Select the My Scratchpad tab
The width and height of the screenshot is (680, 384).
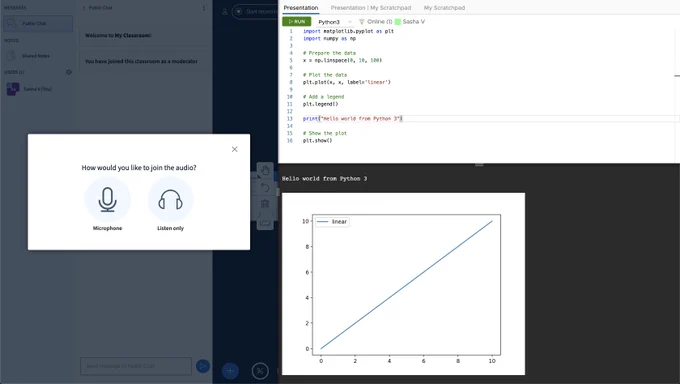pyautogui.click(x=444, y=8)
